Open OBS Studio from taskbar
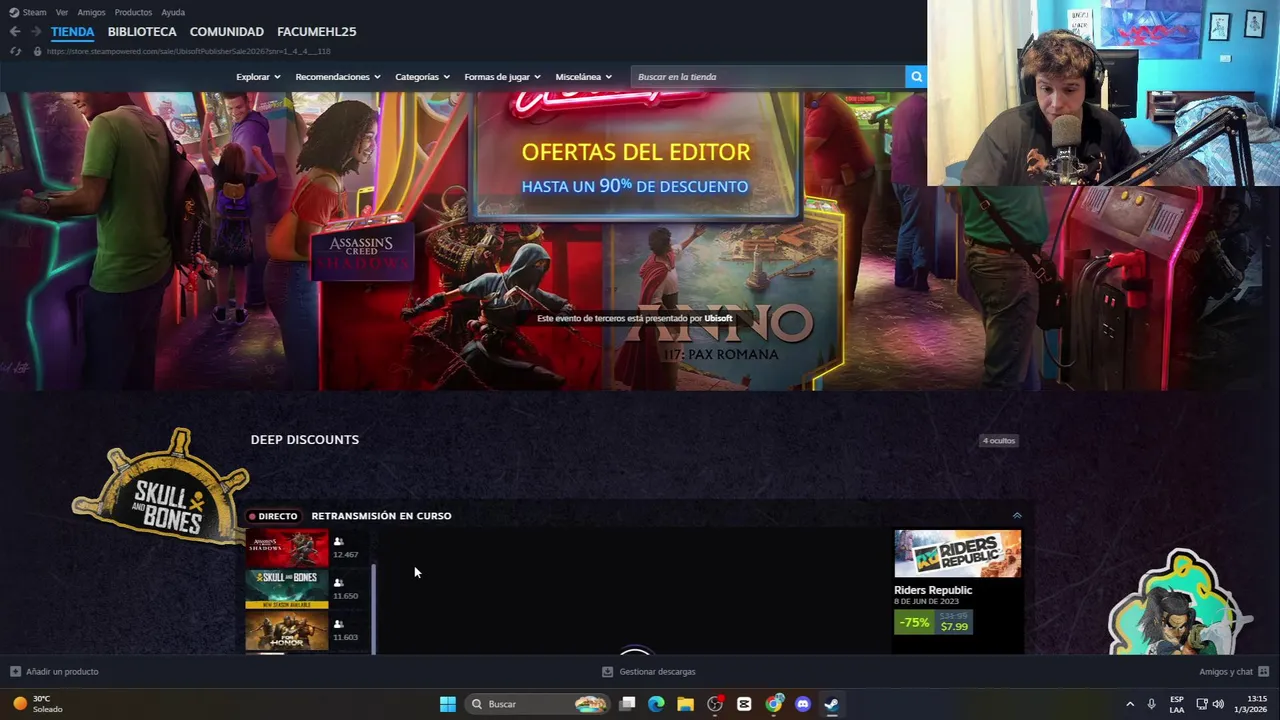1280x720 pixels. [715, 704]
